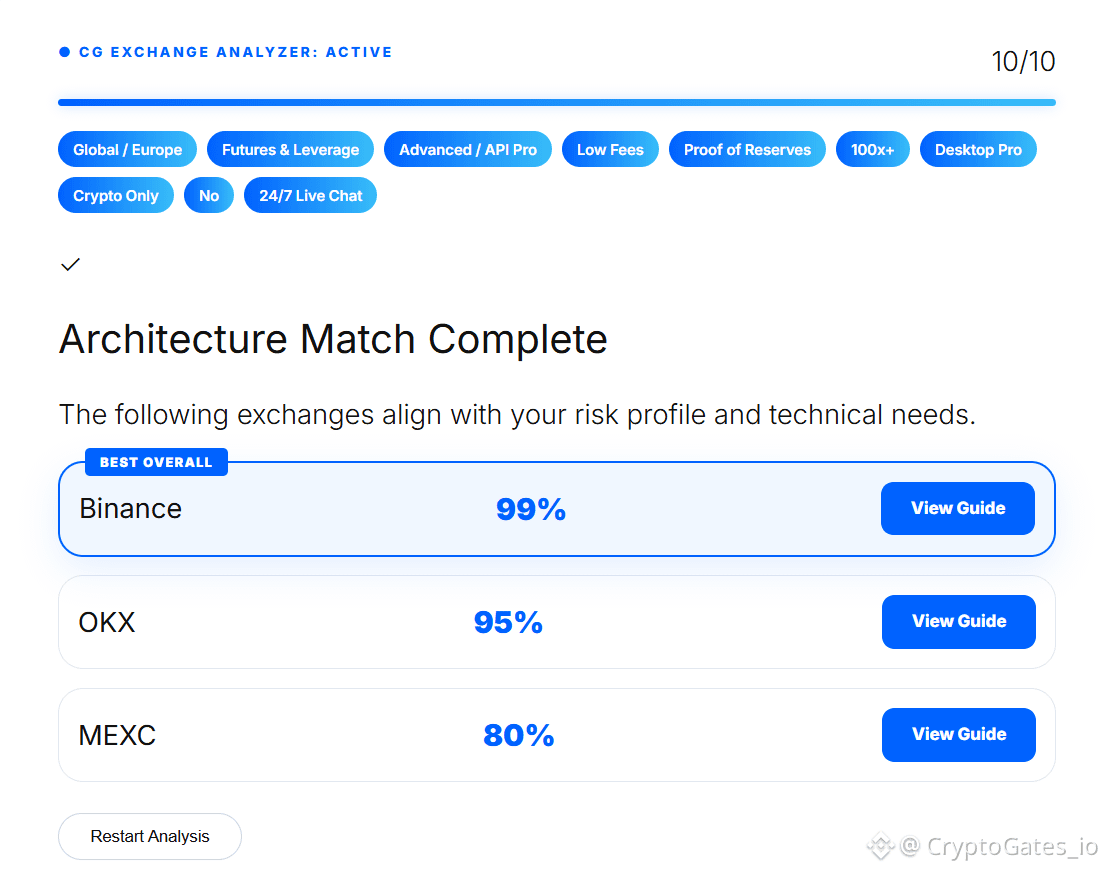This screenshot has height=871, width=1106.
Task: Click the OKX 95% match card
Action: [557, 622]
